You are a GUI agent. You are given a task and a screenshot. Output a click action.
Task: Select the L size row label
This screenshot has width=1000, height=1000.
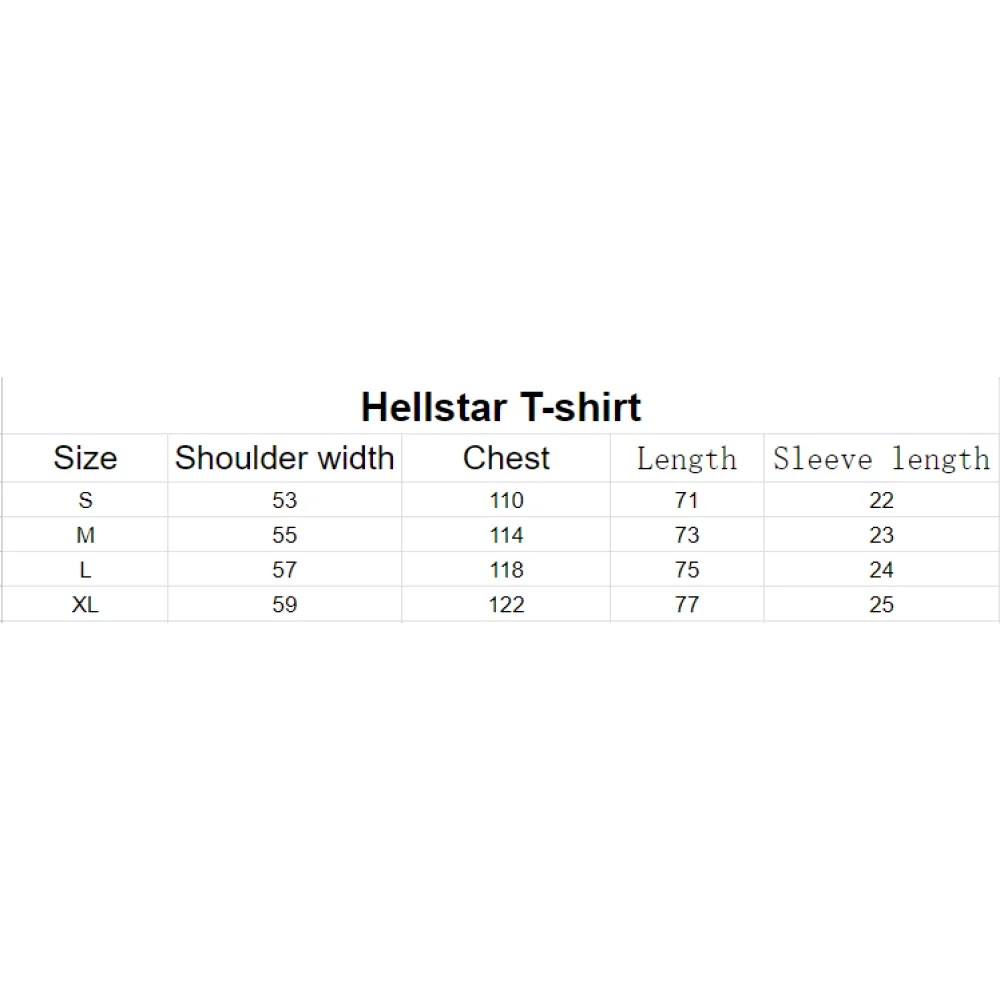coord(85,570)
